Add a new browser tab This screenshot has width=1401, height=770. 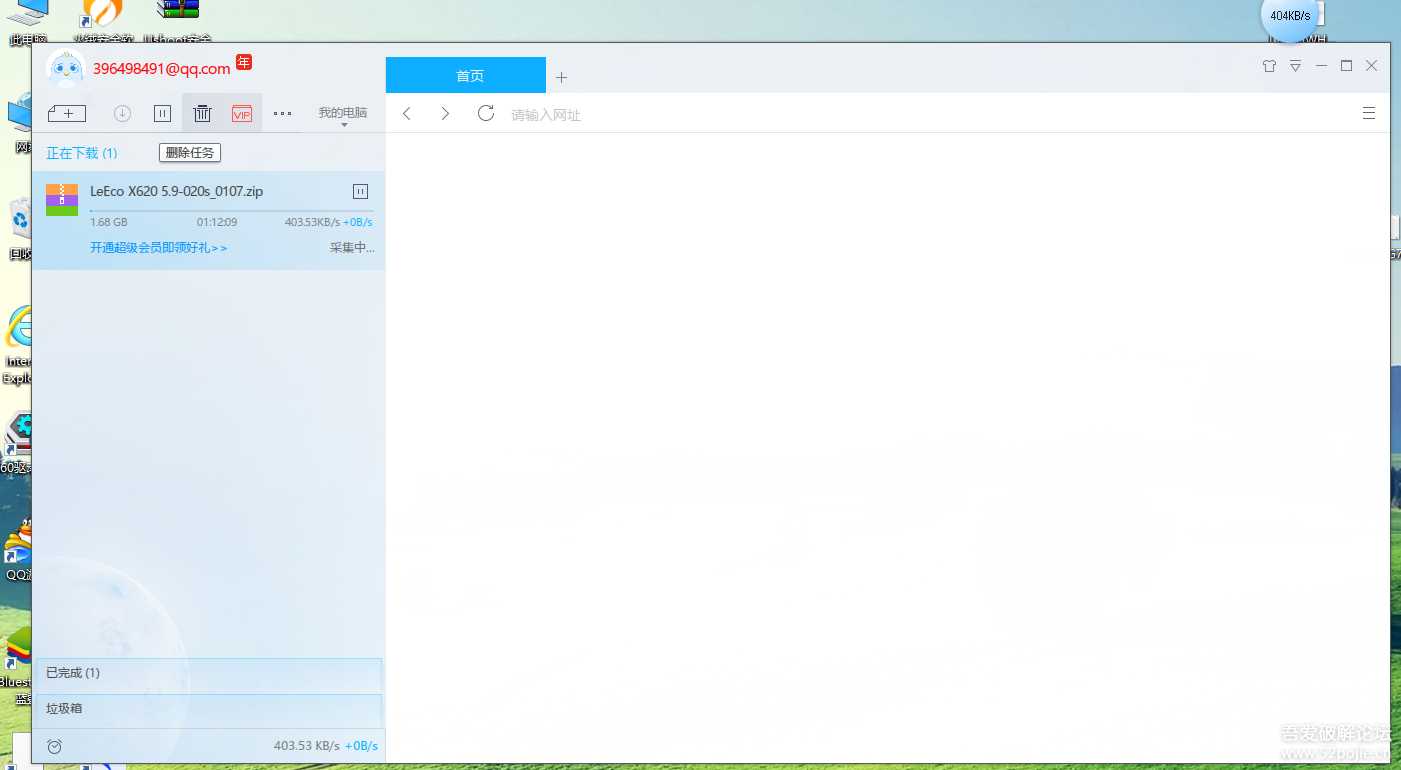561,77
